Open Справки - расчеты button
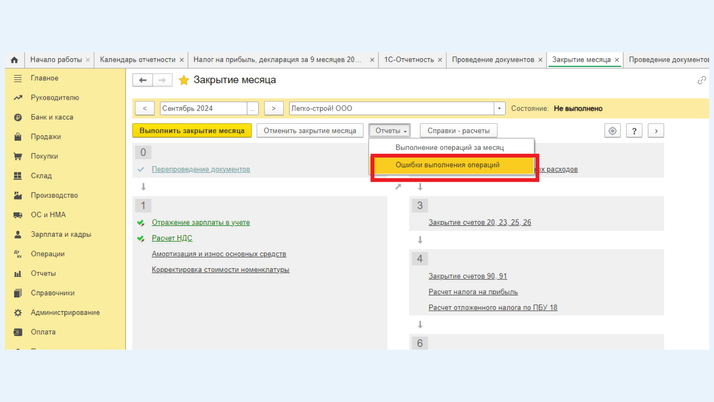This screenshot has height=402, width=714. [x=459, y=131]
